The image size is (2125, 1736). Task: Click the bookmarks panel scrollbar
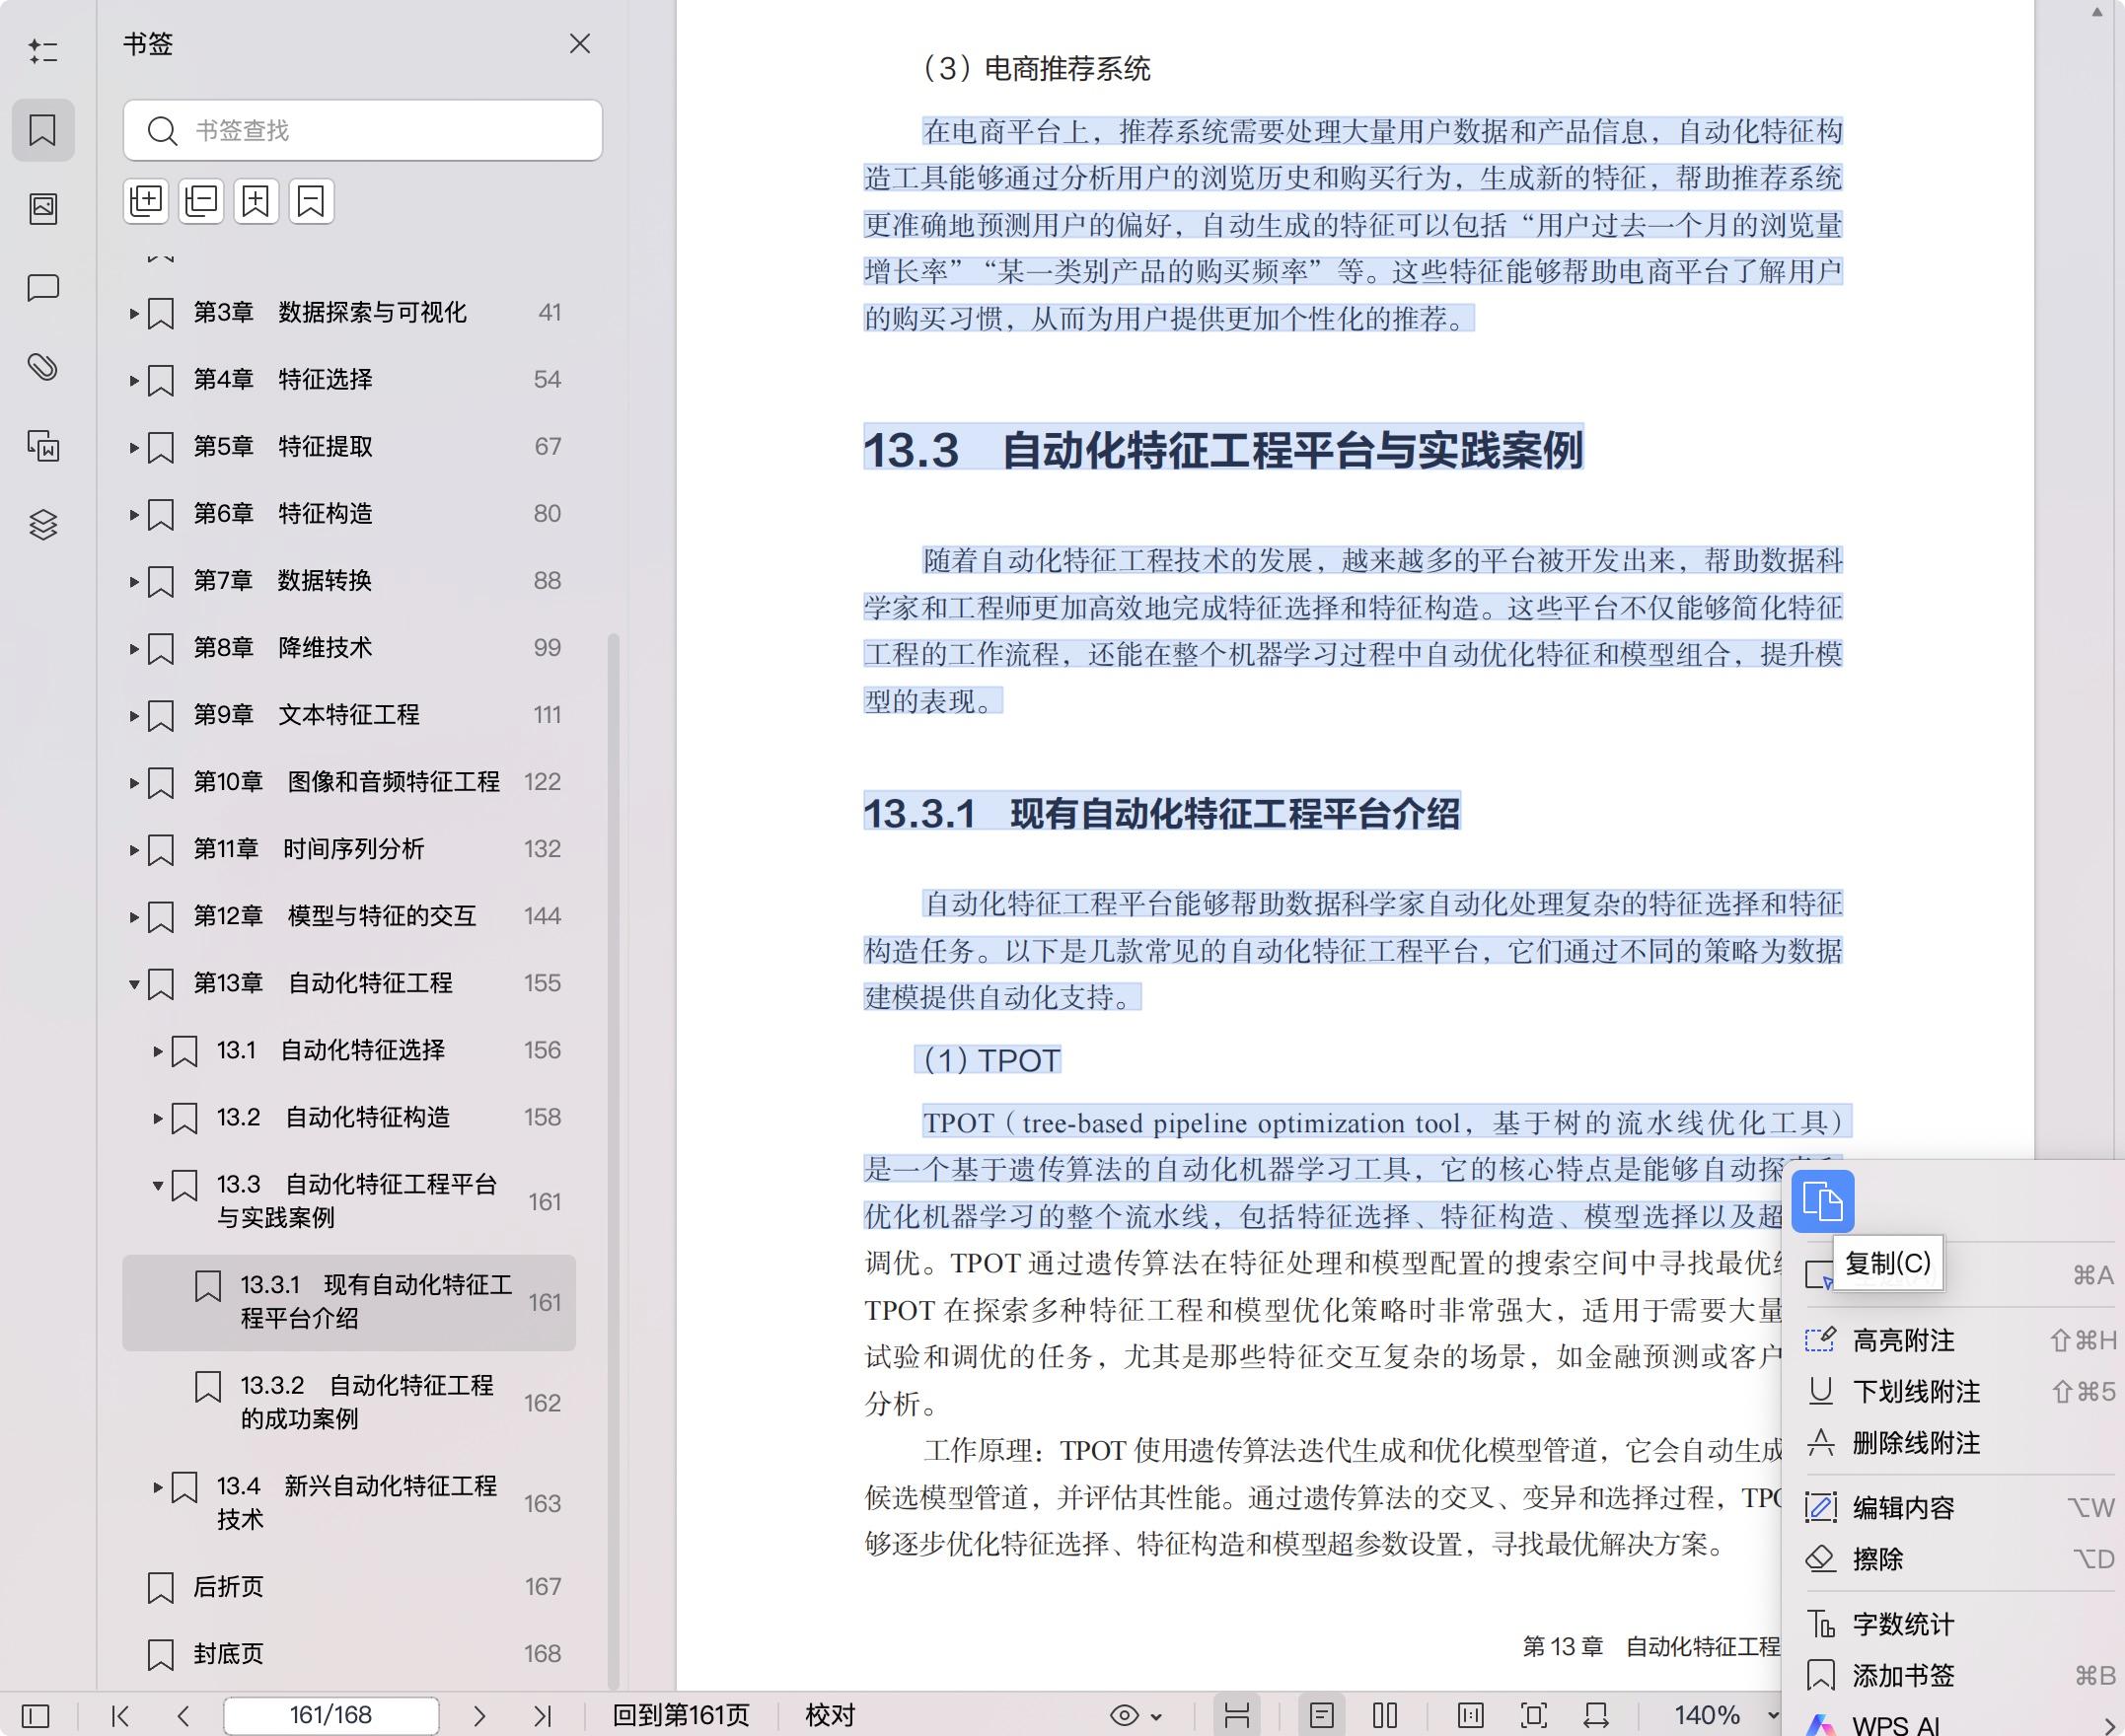tap(614, 1160)
